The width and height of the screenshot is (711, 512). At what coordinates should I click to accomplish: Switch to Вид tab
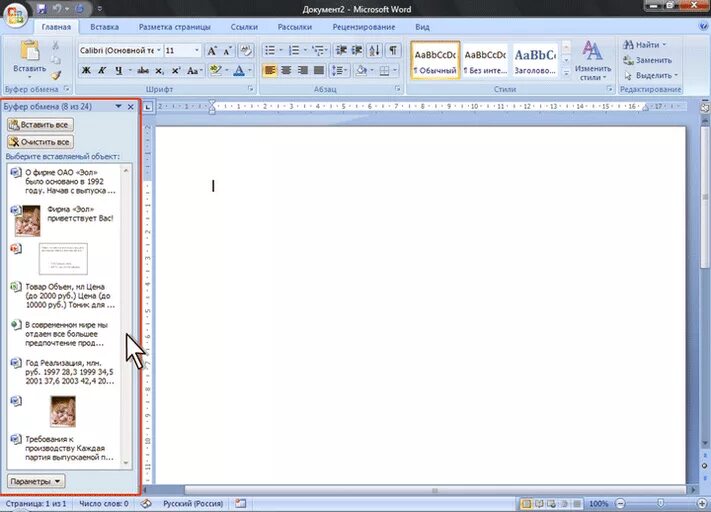coord(422,27)
